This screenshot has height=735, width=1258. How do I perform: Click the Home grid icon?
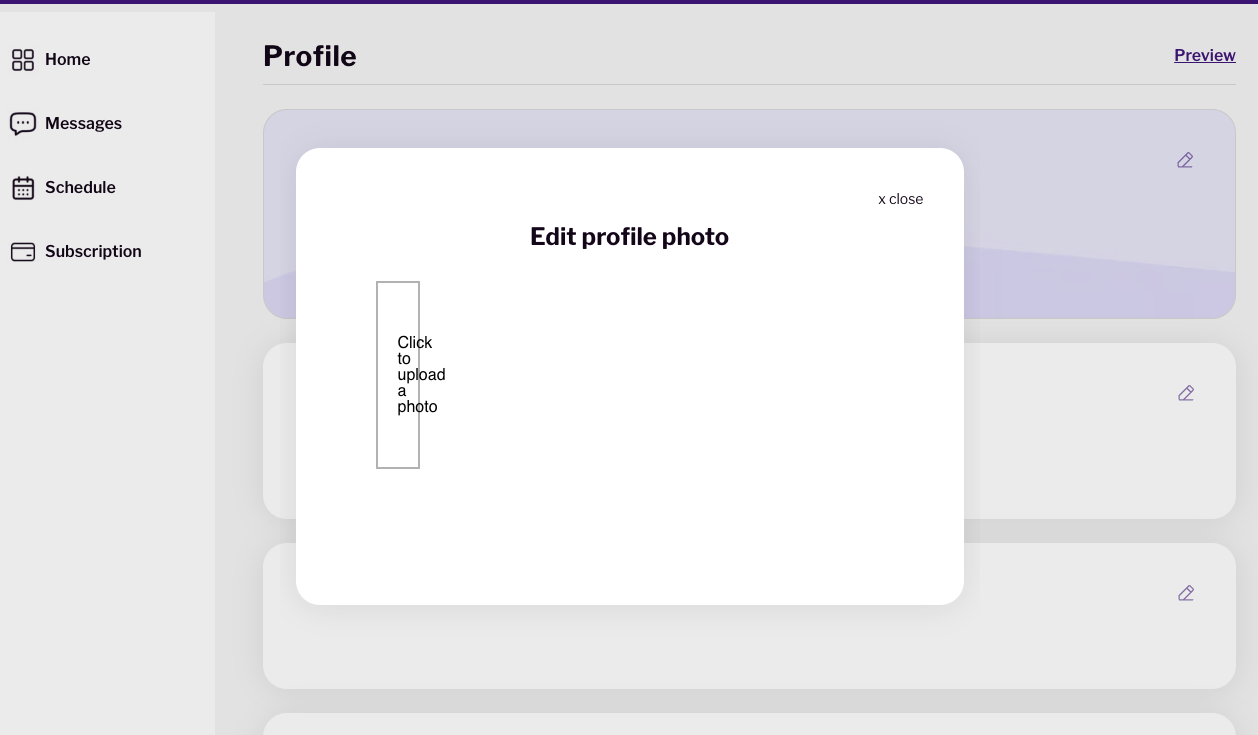pos(23,60)
